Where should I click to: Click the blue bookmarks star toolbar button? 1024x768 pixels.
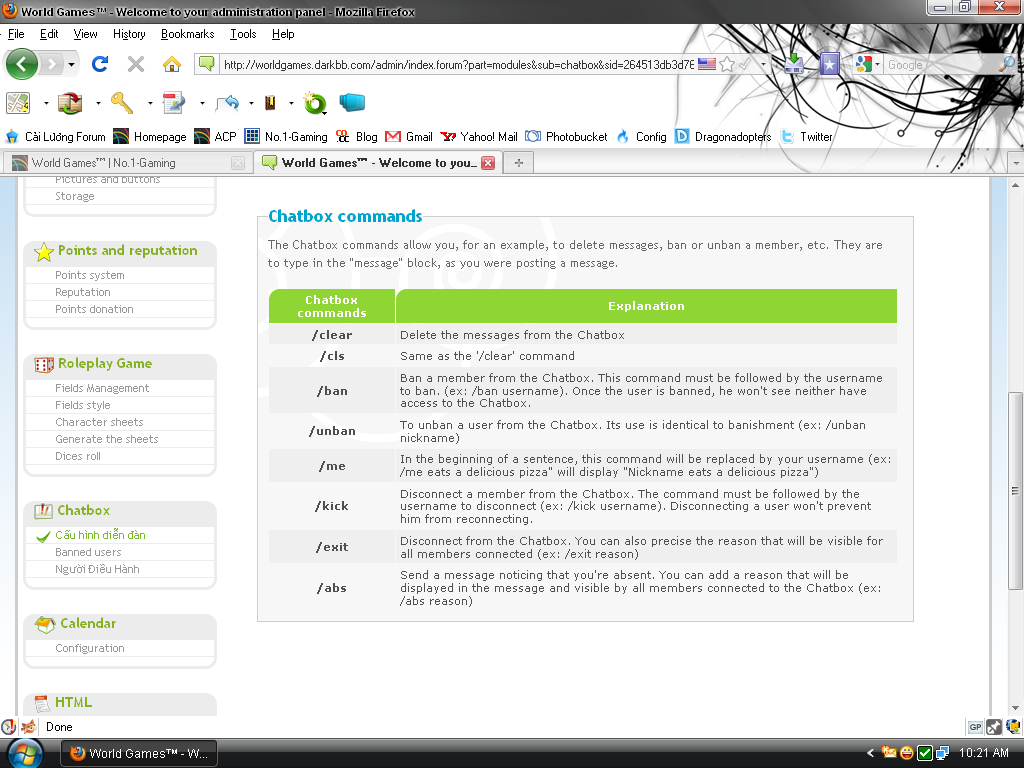(829, 64)
